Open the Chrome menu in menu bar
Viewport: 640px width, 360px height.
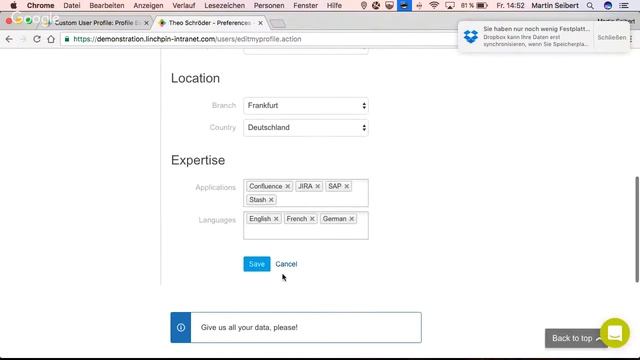click(x=40, y=6)
